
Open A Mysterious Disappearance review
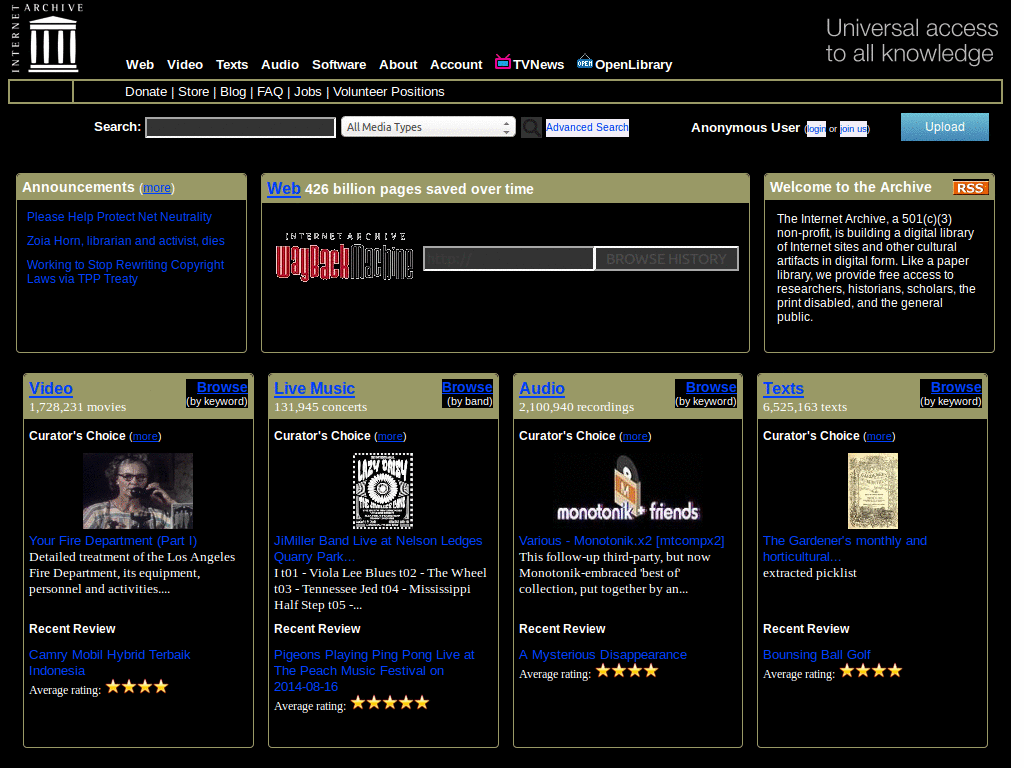pos(603,655)
